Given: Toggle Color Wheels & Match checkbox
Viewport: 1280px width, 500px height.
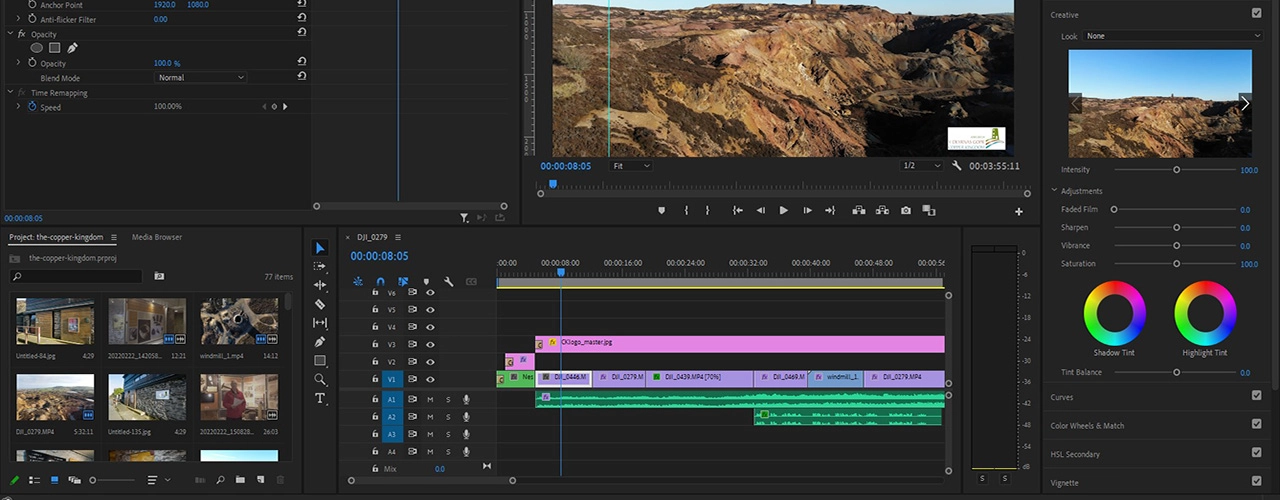Looking at the screenshot, I should point(1256,424).
